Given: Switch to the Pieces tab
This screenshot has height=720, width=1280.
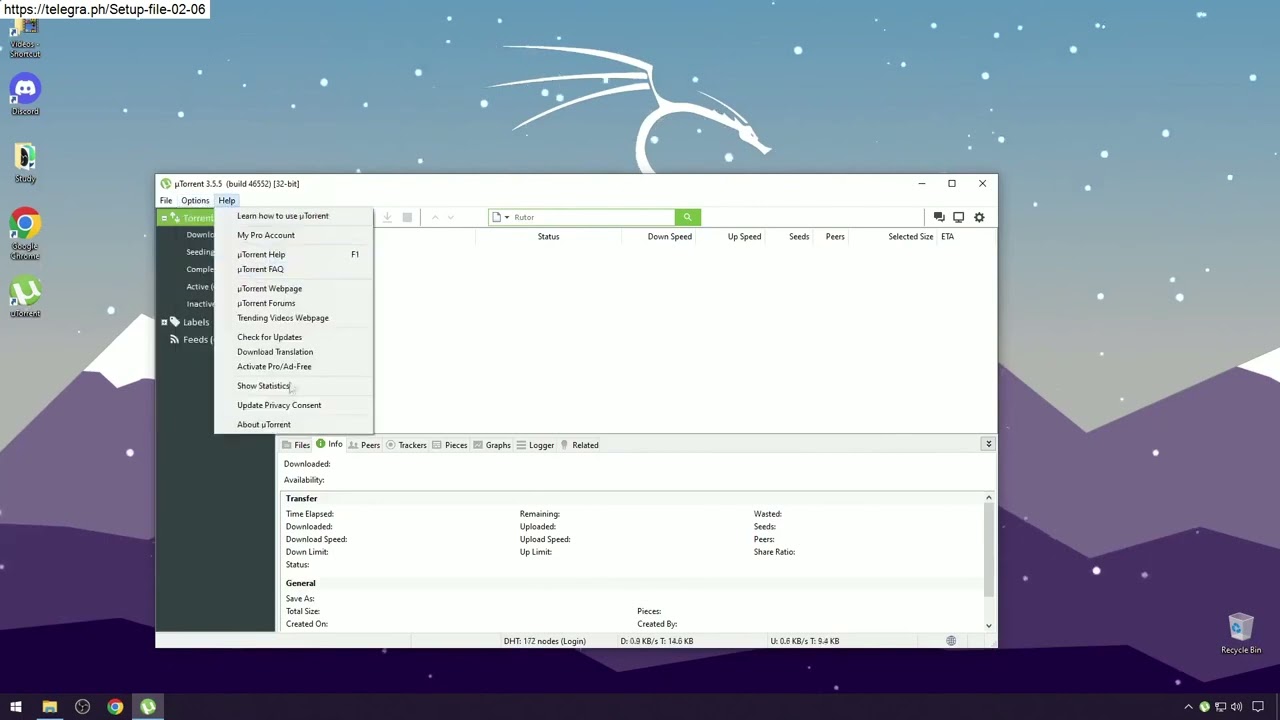Looking at the screenshot, I should point(450,445).
